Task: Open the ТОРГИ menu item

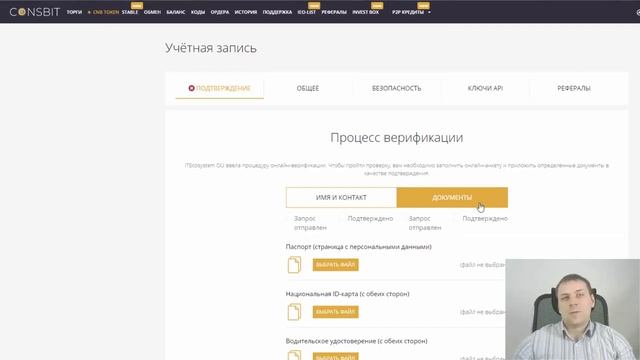Action: [74, 12]
